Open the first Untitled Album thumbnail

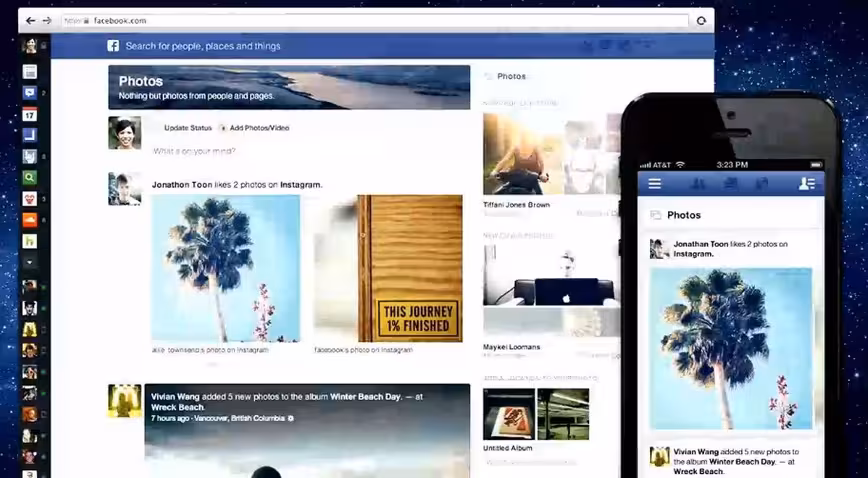509,414
